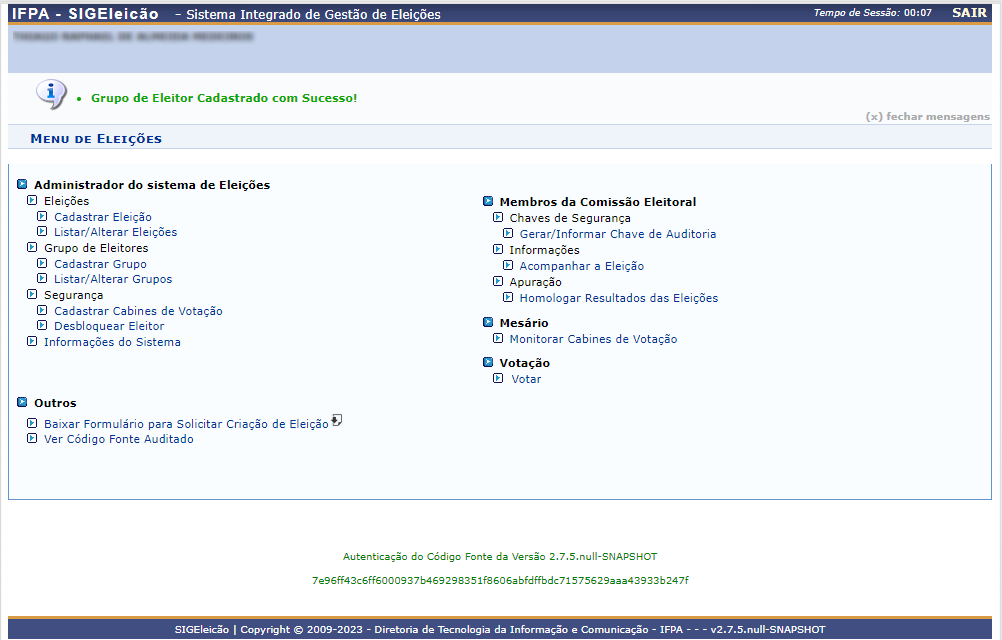
Task: Click the arrow icon beside Votar
Action: point(498,378)
